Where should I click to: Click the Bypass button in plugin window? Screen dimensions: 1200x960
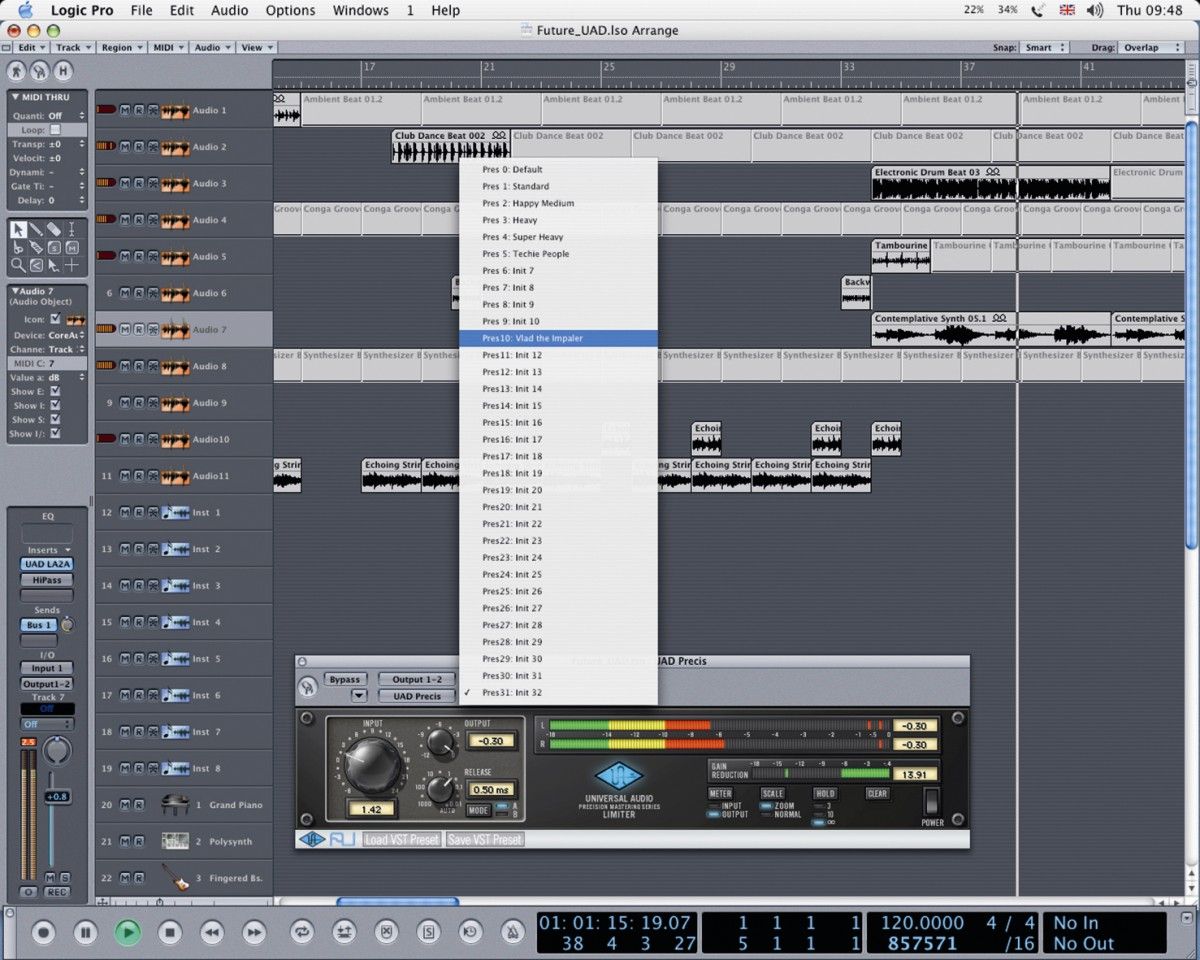click(x=345, y=679)
